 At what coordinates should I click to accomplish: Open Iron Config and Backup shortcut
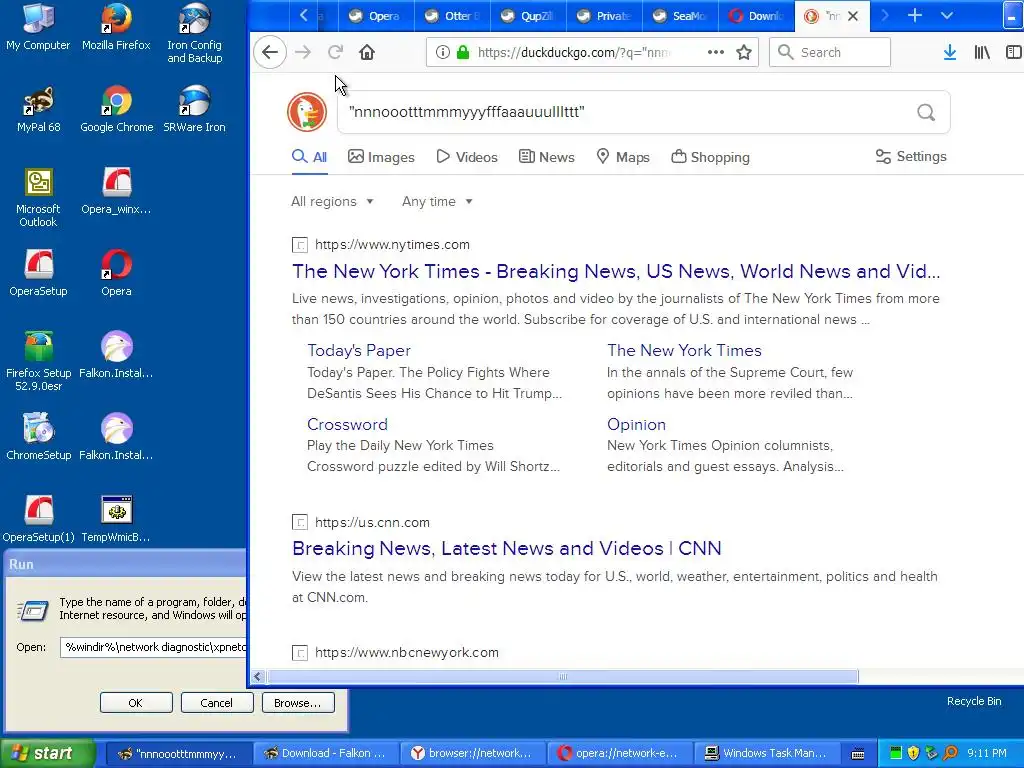[195, 33]
